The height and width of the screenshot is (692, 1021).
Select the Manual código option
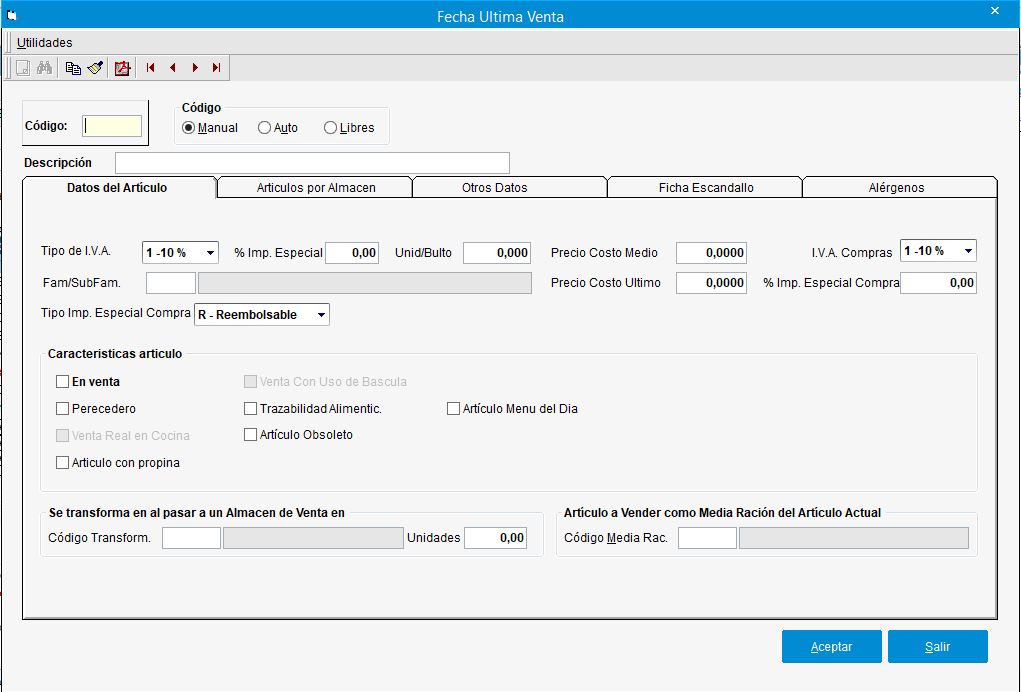(x=210, y=128)
